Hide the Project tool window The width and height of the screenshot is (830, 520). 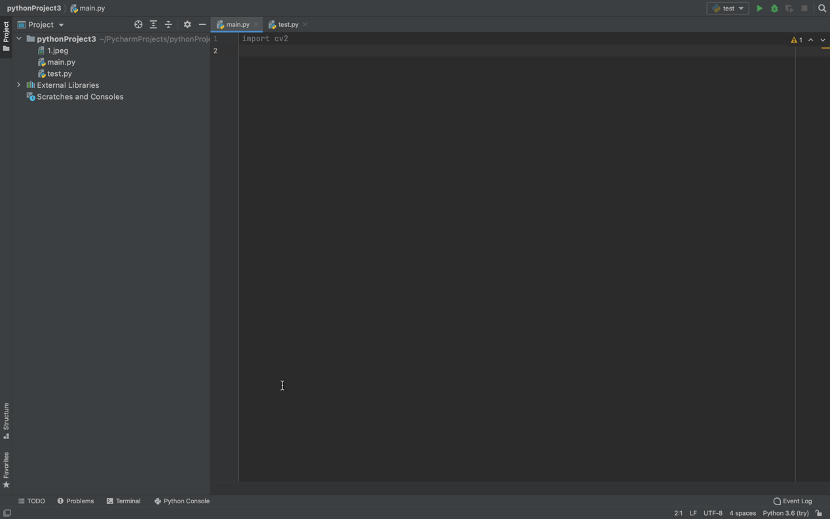tap(202, 24)
